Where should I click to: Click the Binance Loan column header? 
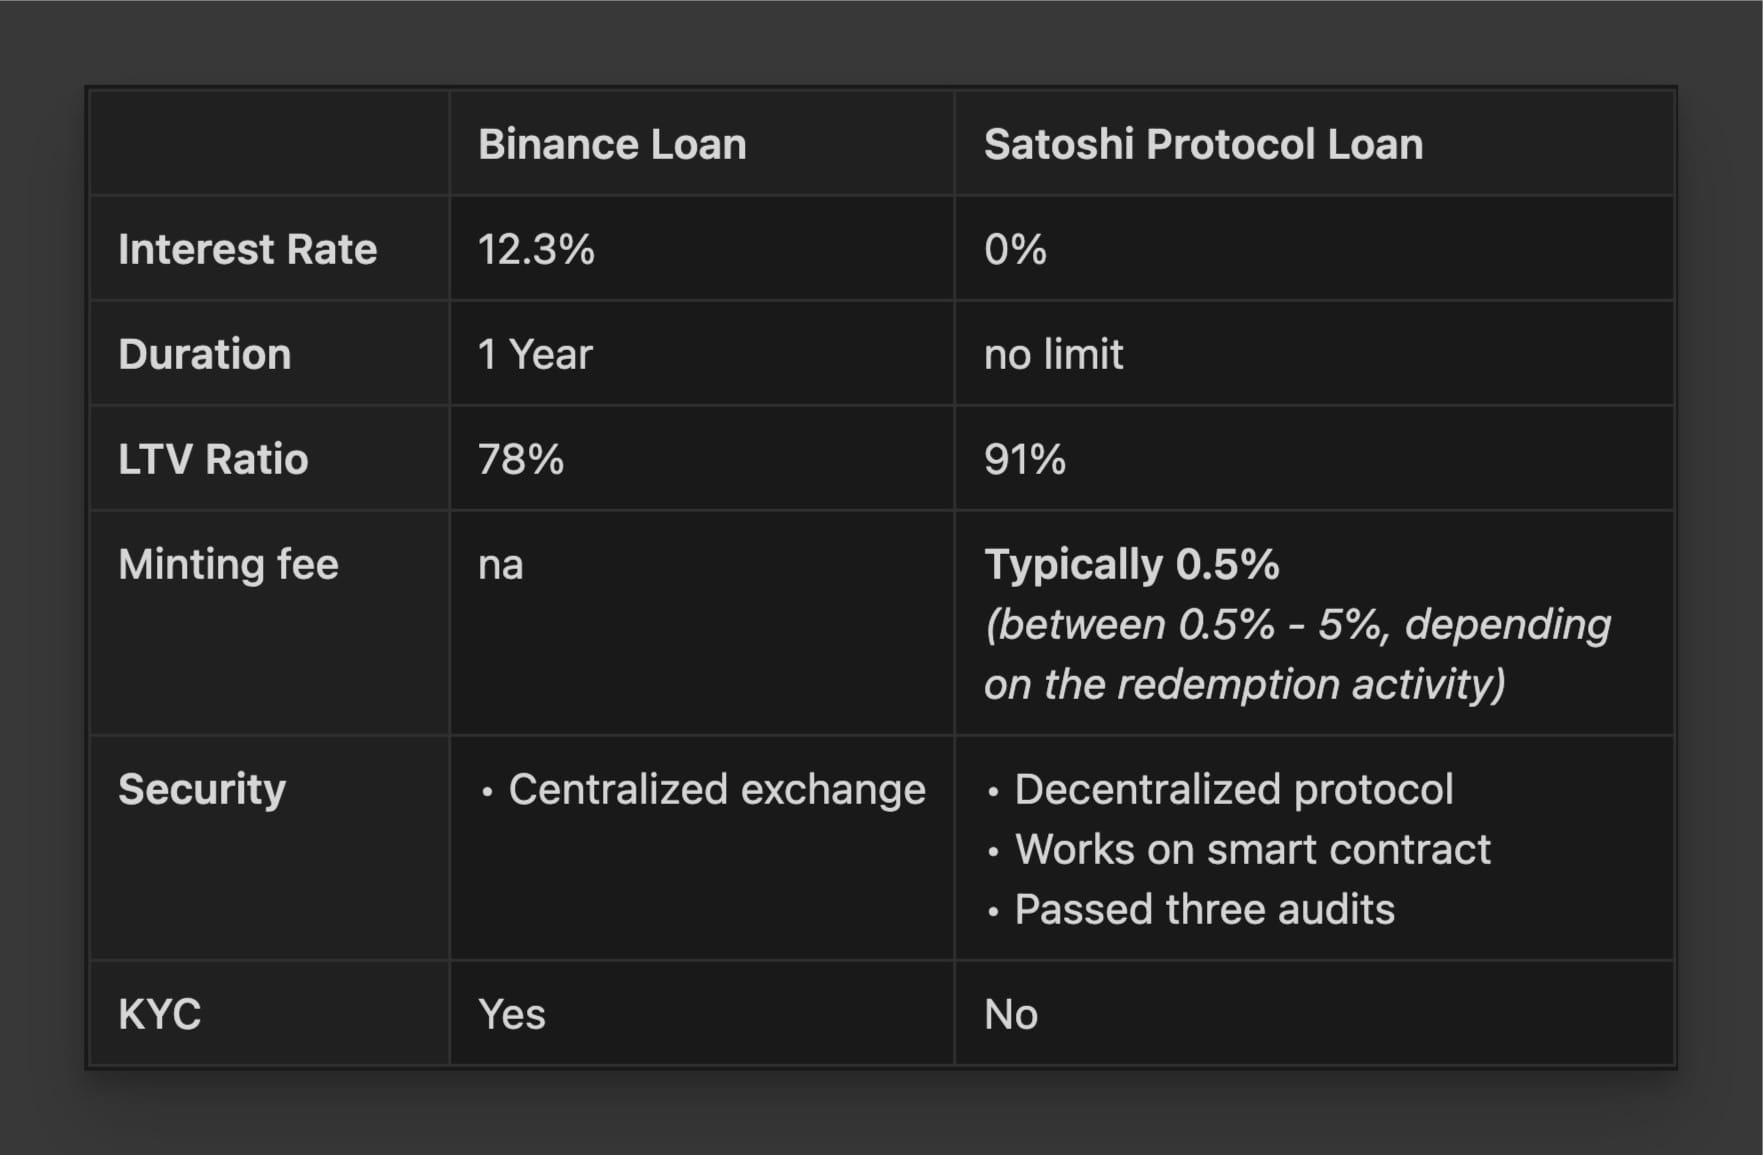click(x=612, y=144)
